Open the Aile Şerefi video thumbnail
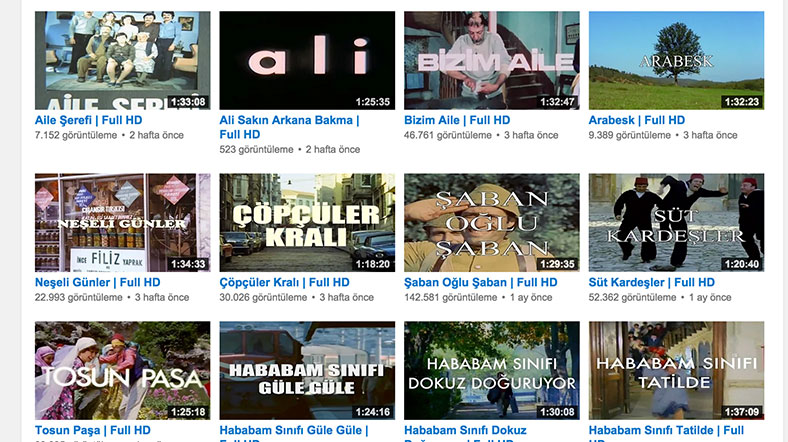Screen dimensions: 788x442 123,60
